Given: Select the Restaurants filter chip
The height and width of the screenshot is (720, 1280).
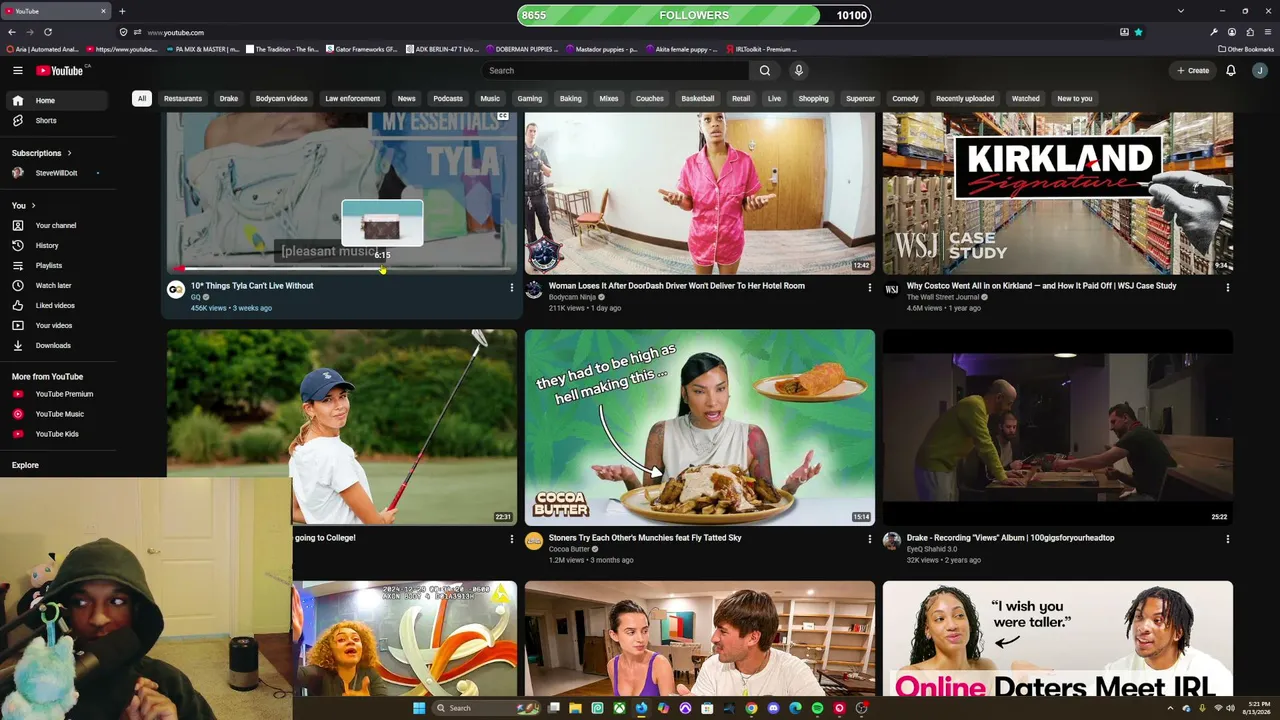Looking at the screenshot, I should click(x=183, y=98).
